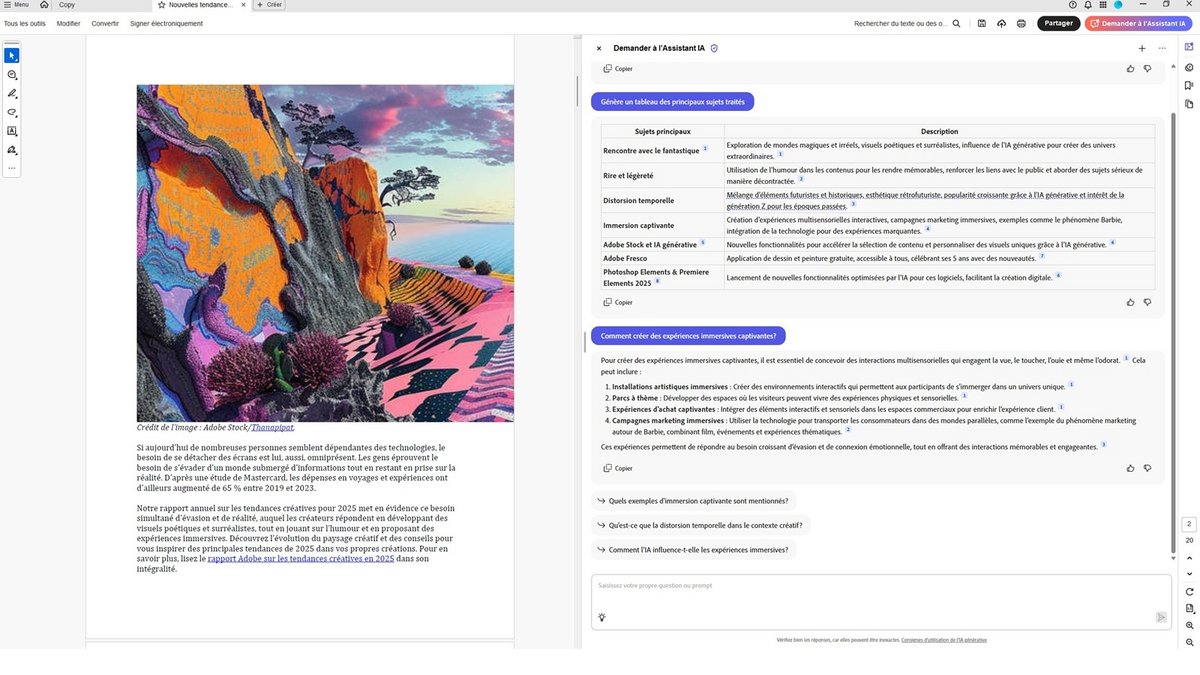1200x675 pixels.
Task: Open the bookmarks panel icon
Action: [x=1190, y=85]
